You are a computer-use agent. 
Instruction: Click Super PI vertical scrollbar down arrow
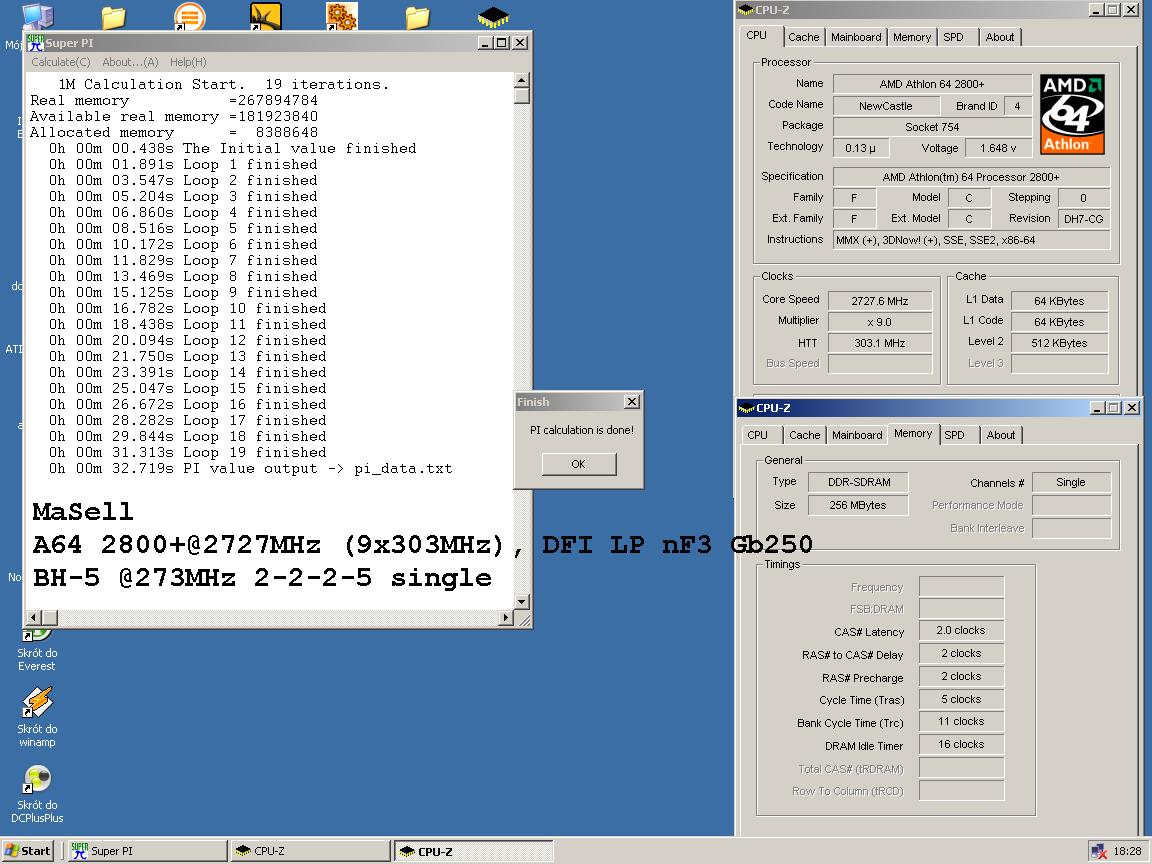(x=522, y=602)
